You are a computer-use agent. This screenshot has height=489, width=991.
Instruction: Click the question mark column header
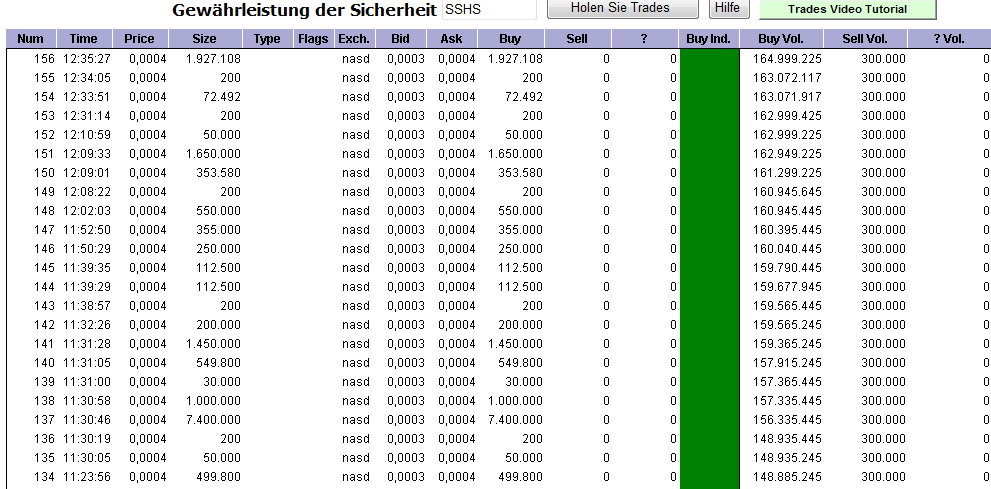click(x=644, y=39)
